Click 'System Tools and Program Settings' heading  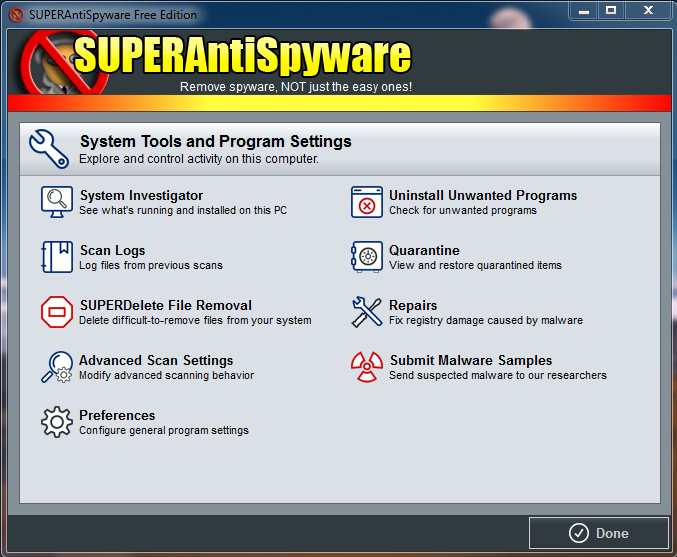(x=215, y=141)
